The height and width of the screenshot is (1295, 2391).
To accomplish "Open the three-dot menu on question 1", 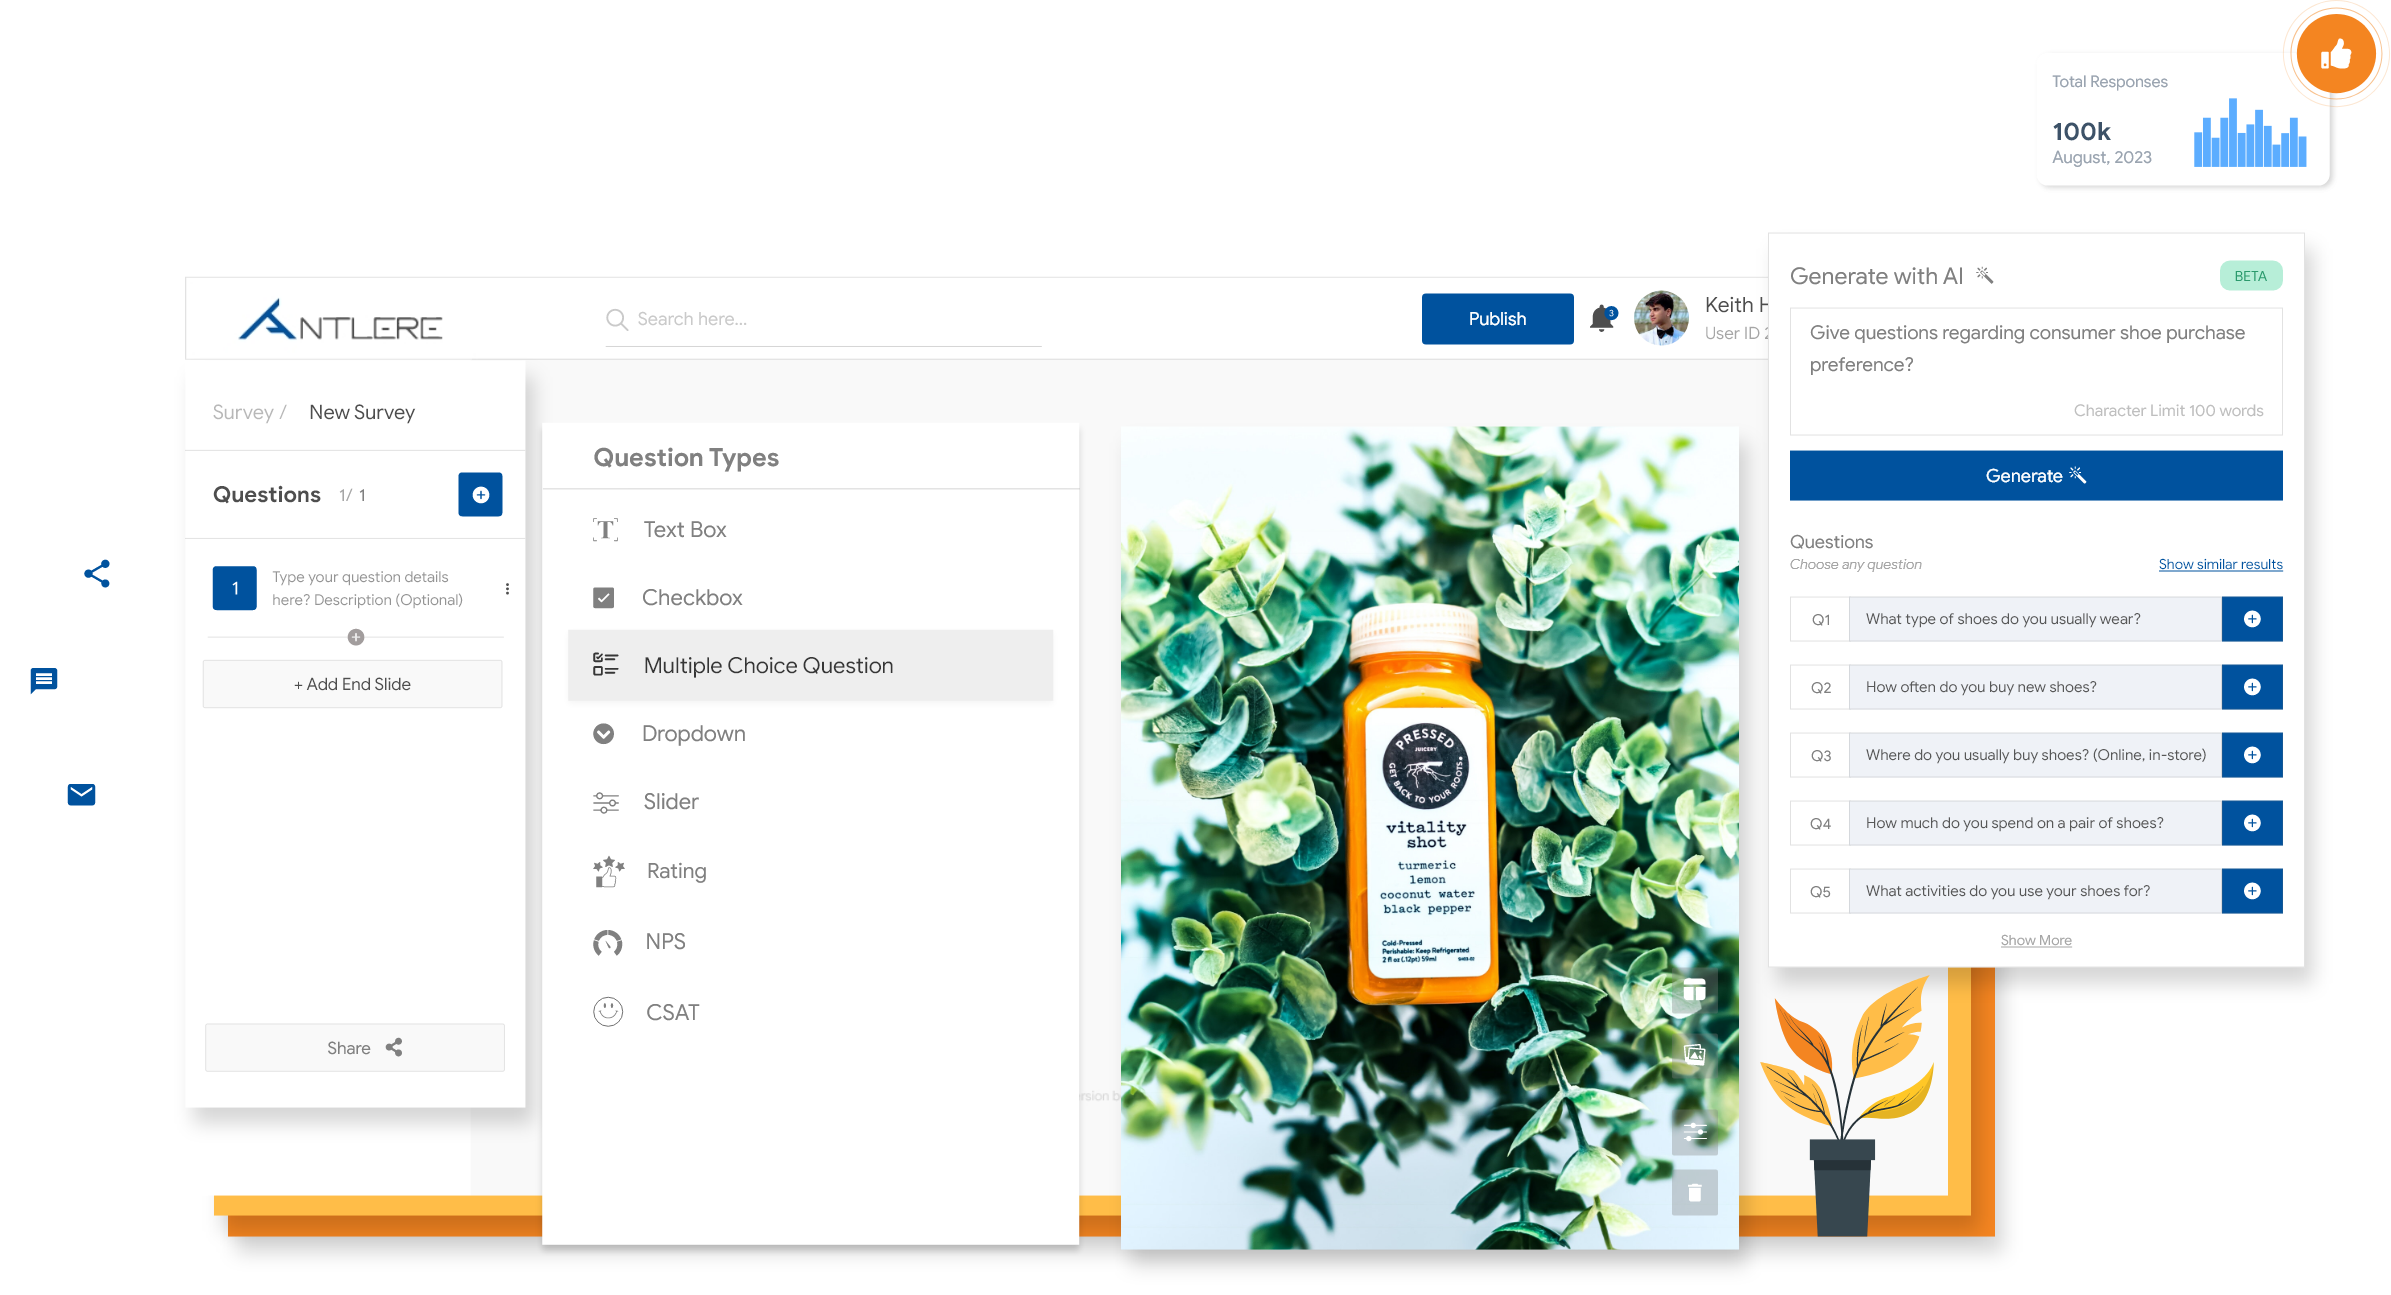I will 507,589.
